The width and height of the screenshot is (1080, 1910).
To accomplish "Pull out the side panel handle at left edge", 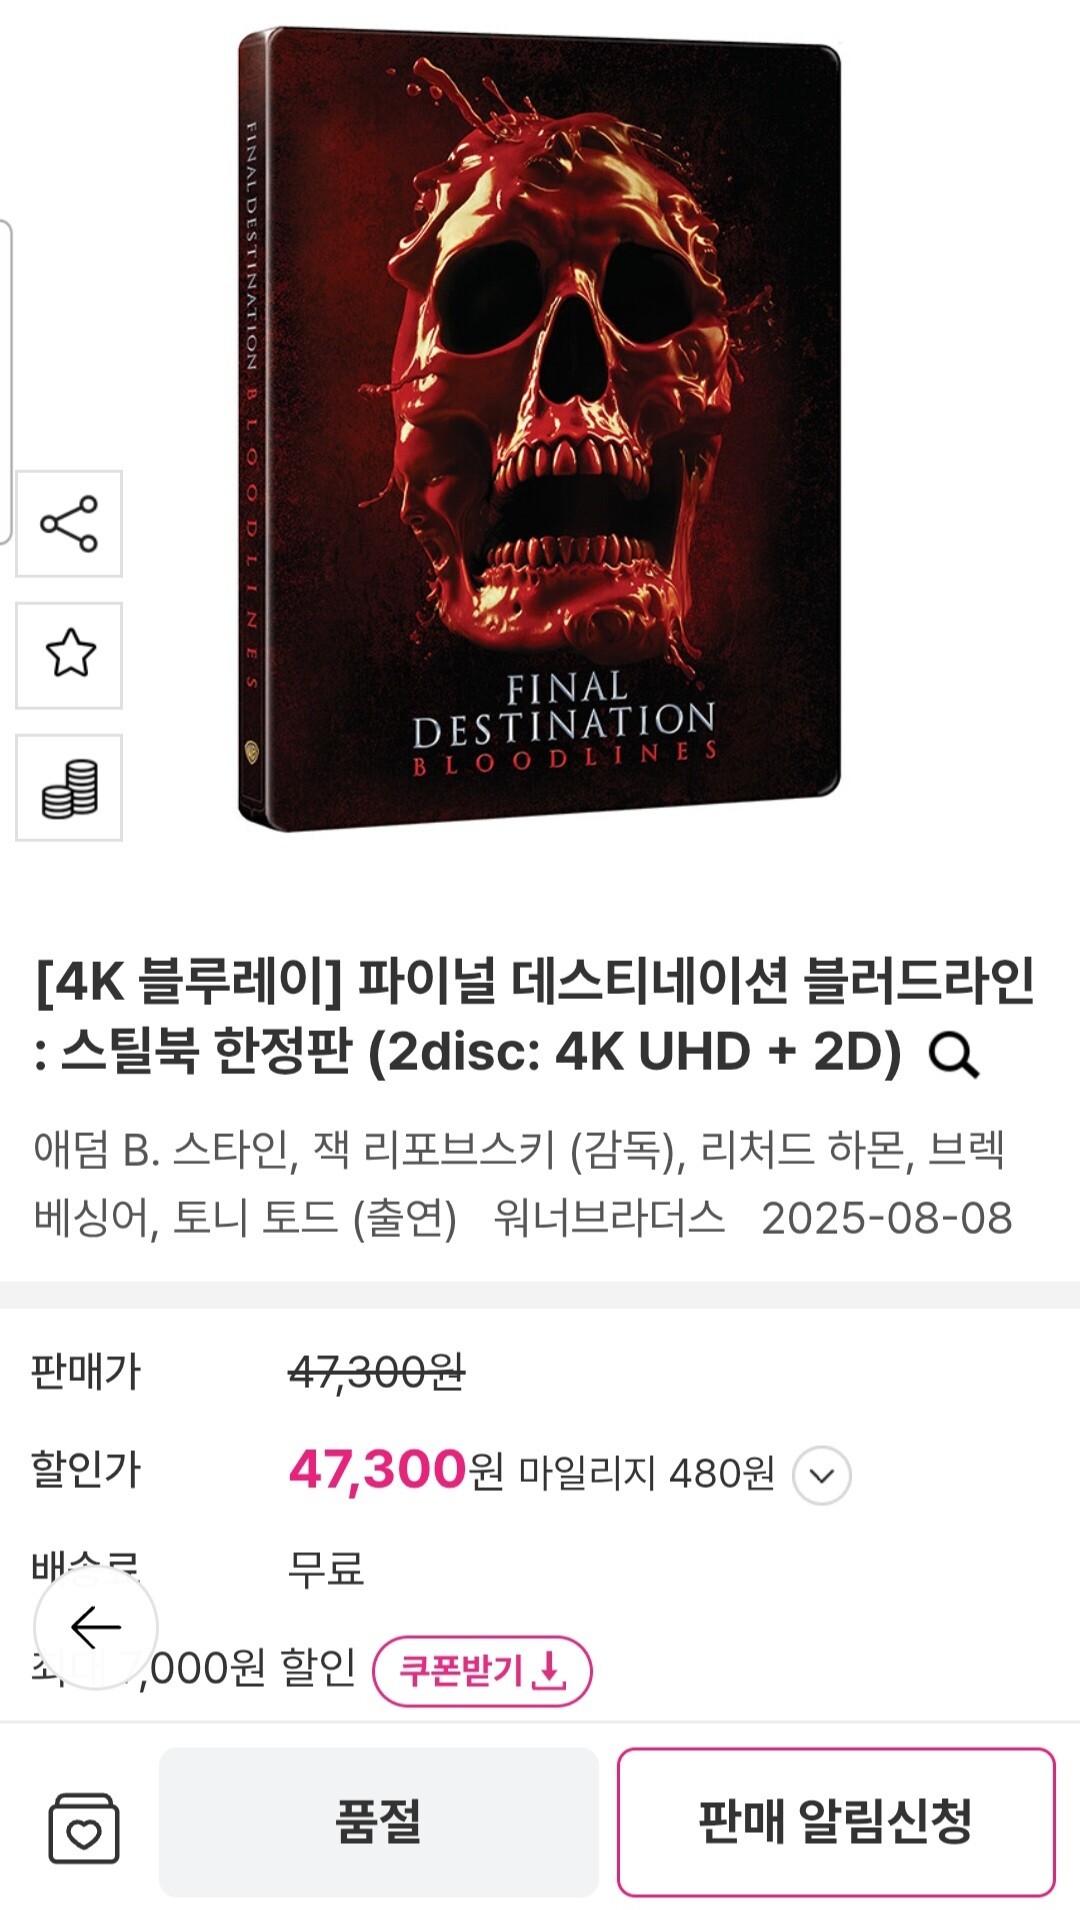I will coord(5,381).
